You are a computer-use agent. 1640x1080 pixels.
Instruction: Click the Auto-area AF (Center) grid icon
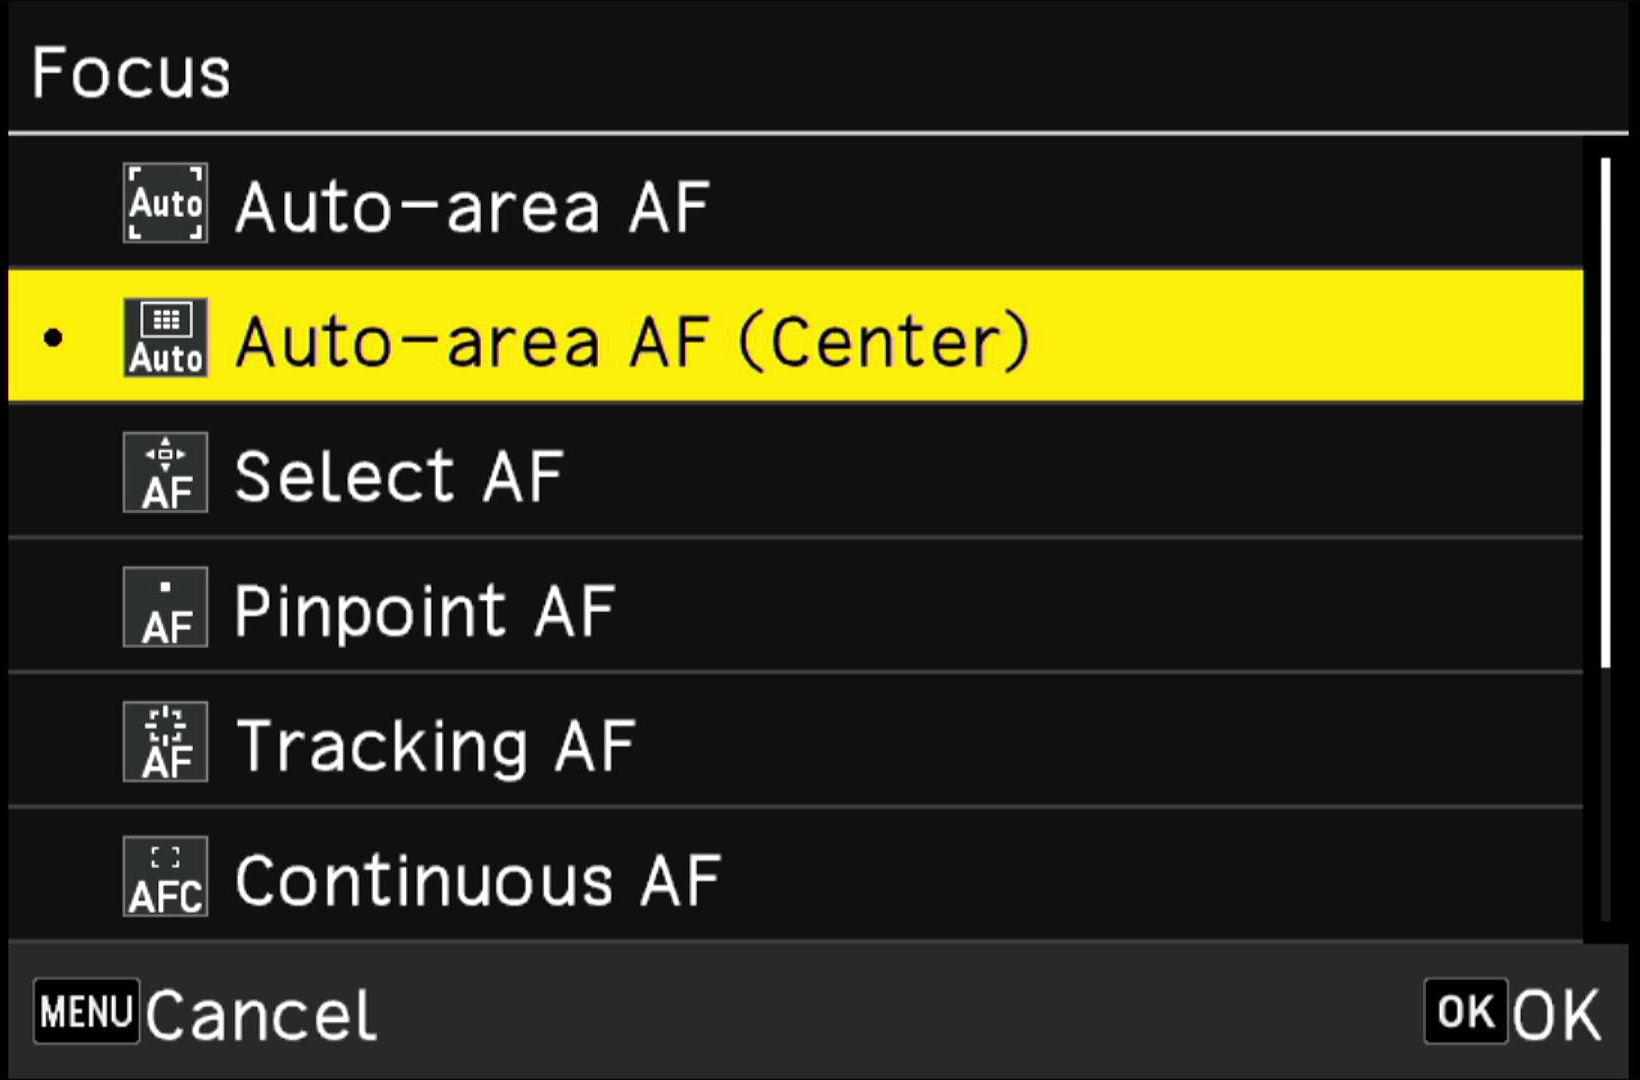(165, 338)
